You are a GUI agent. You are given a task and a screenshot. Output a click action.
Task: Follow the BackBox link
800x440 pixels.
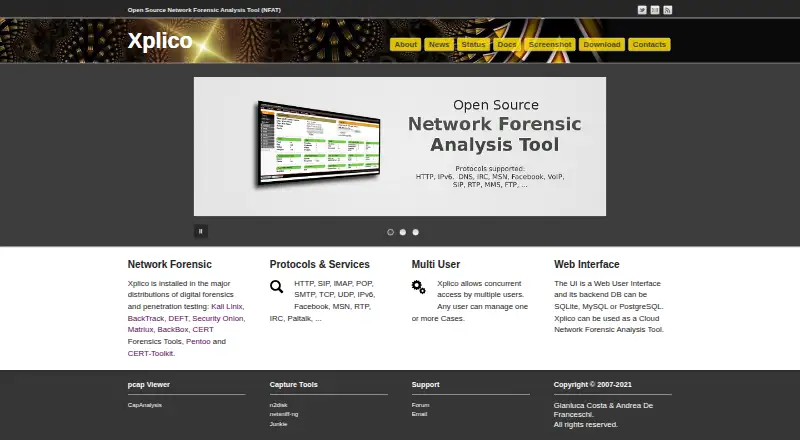(x=173, y=330)
